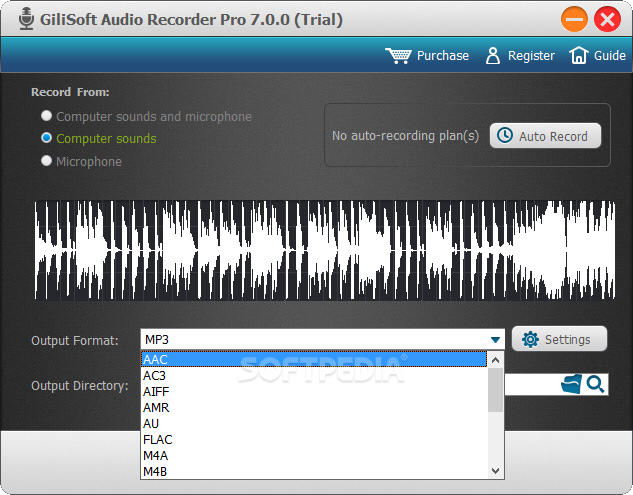Click the Auto Record button label
Viewport: 633px width, 495px height.
coord(553,136)
